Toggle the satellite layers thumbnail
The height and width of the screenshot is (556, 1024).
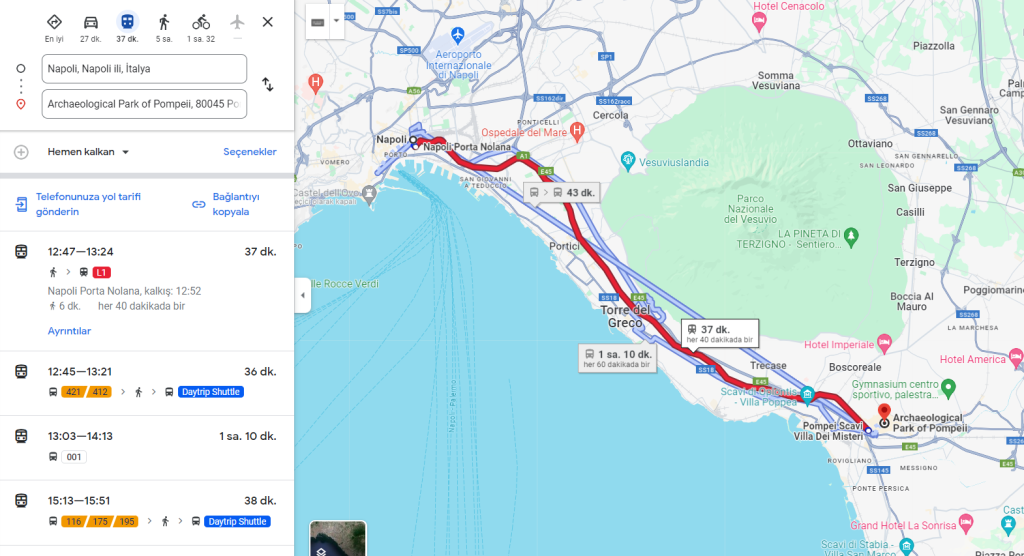338,538
